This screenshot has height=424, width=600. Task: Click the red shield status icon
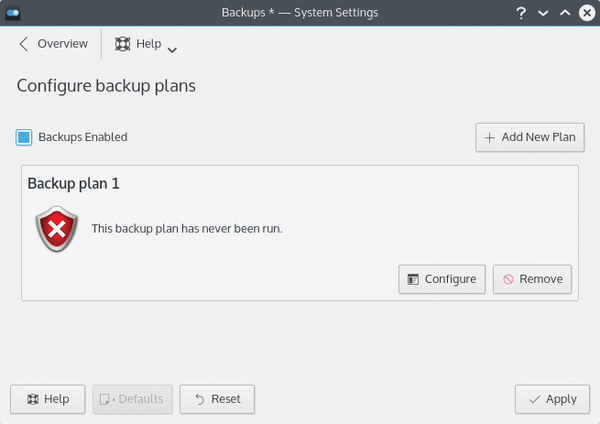tap(57, 229)
